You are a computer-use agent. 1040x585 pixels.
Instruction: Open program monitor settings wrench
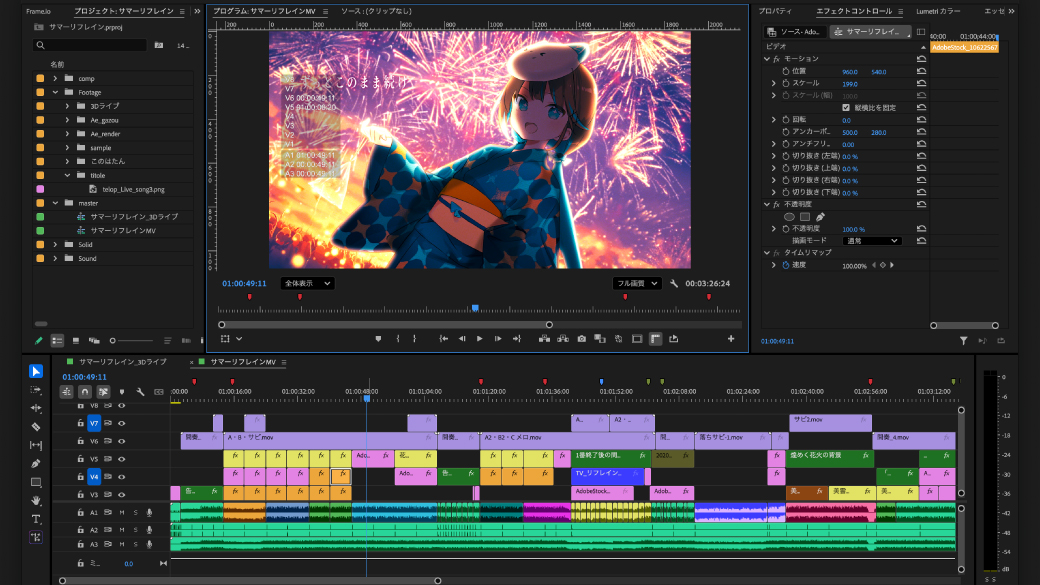click(674, 284)
